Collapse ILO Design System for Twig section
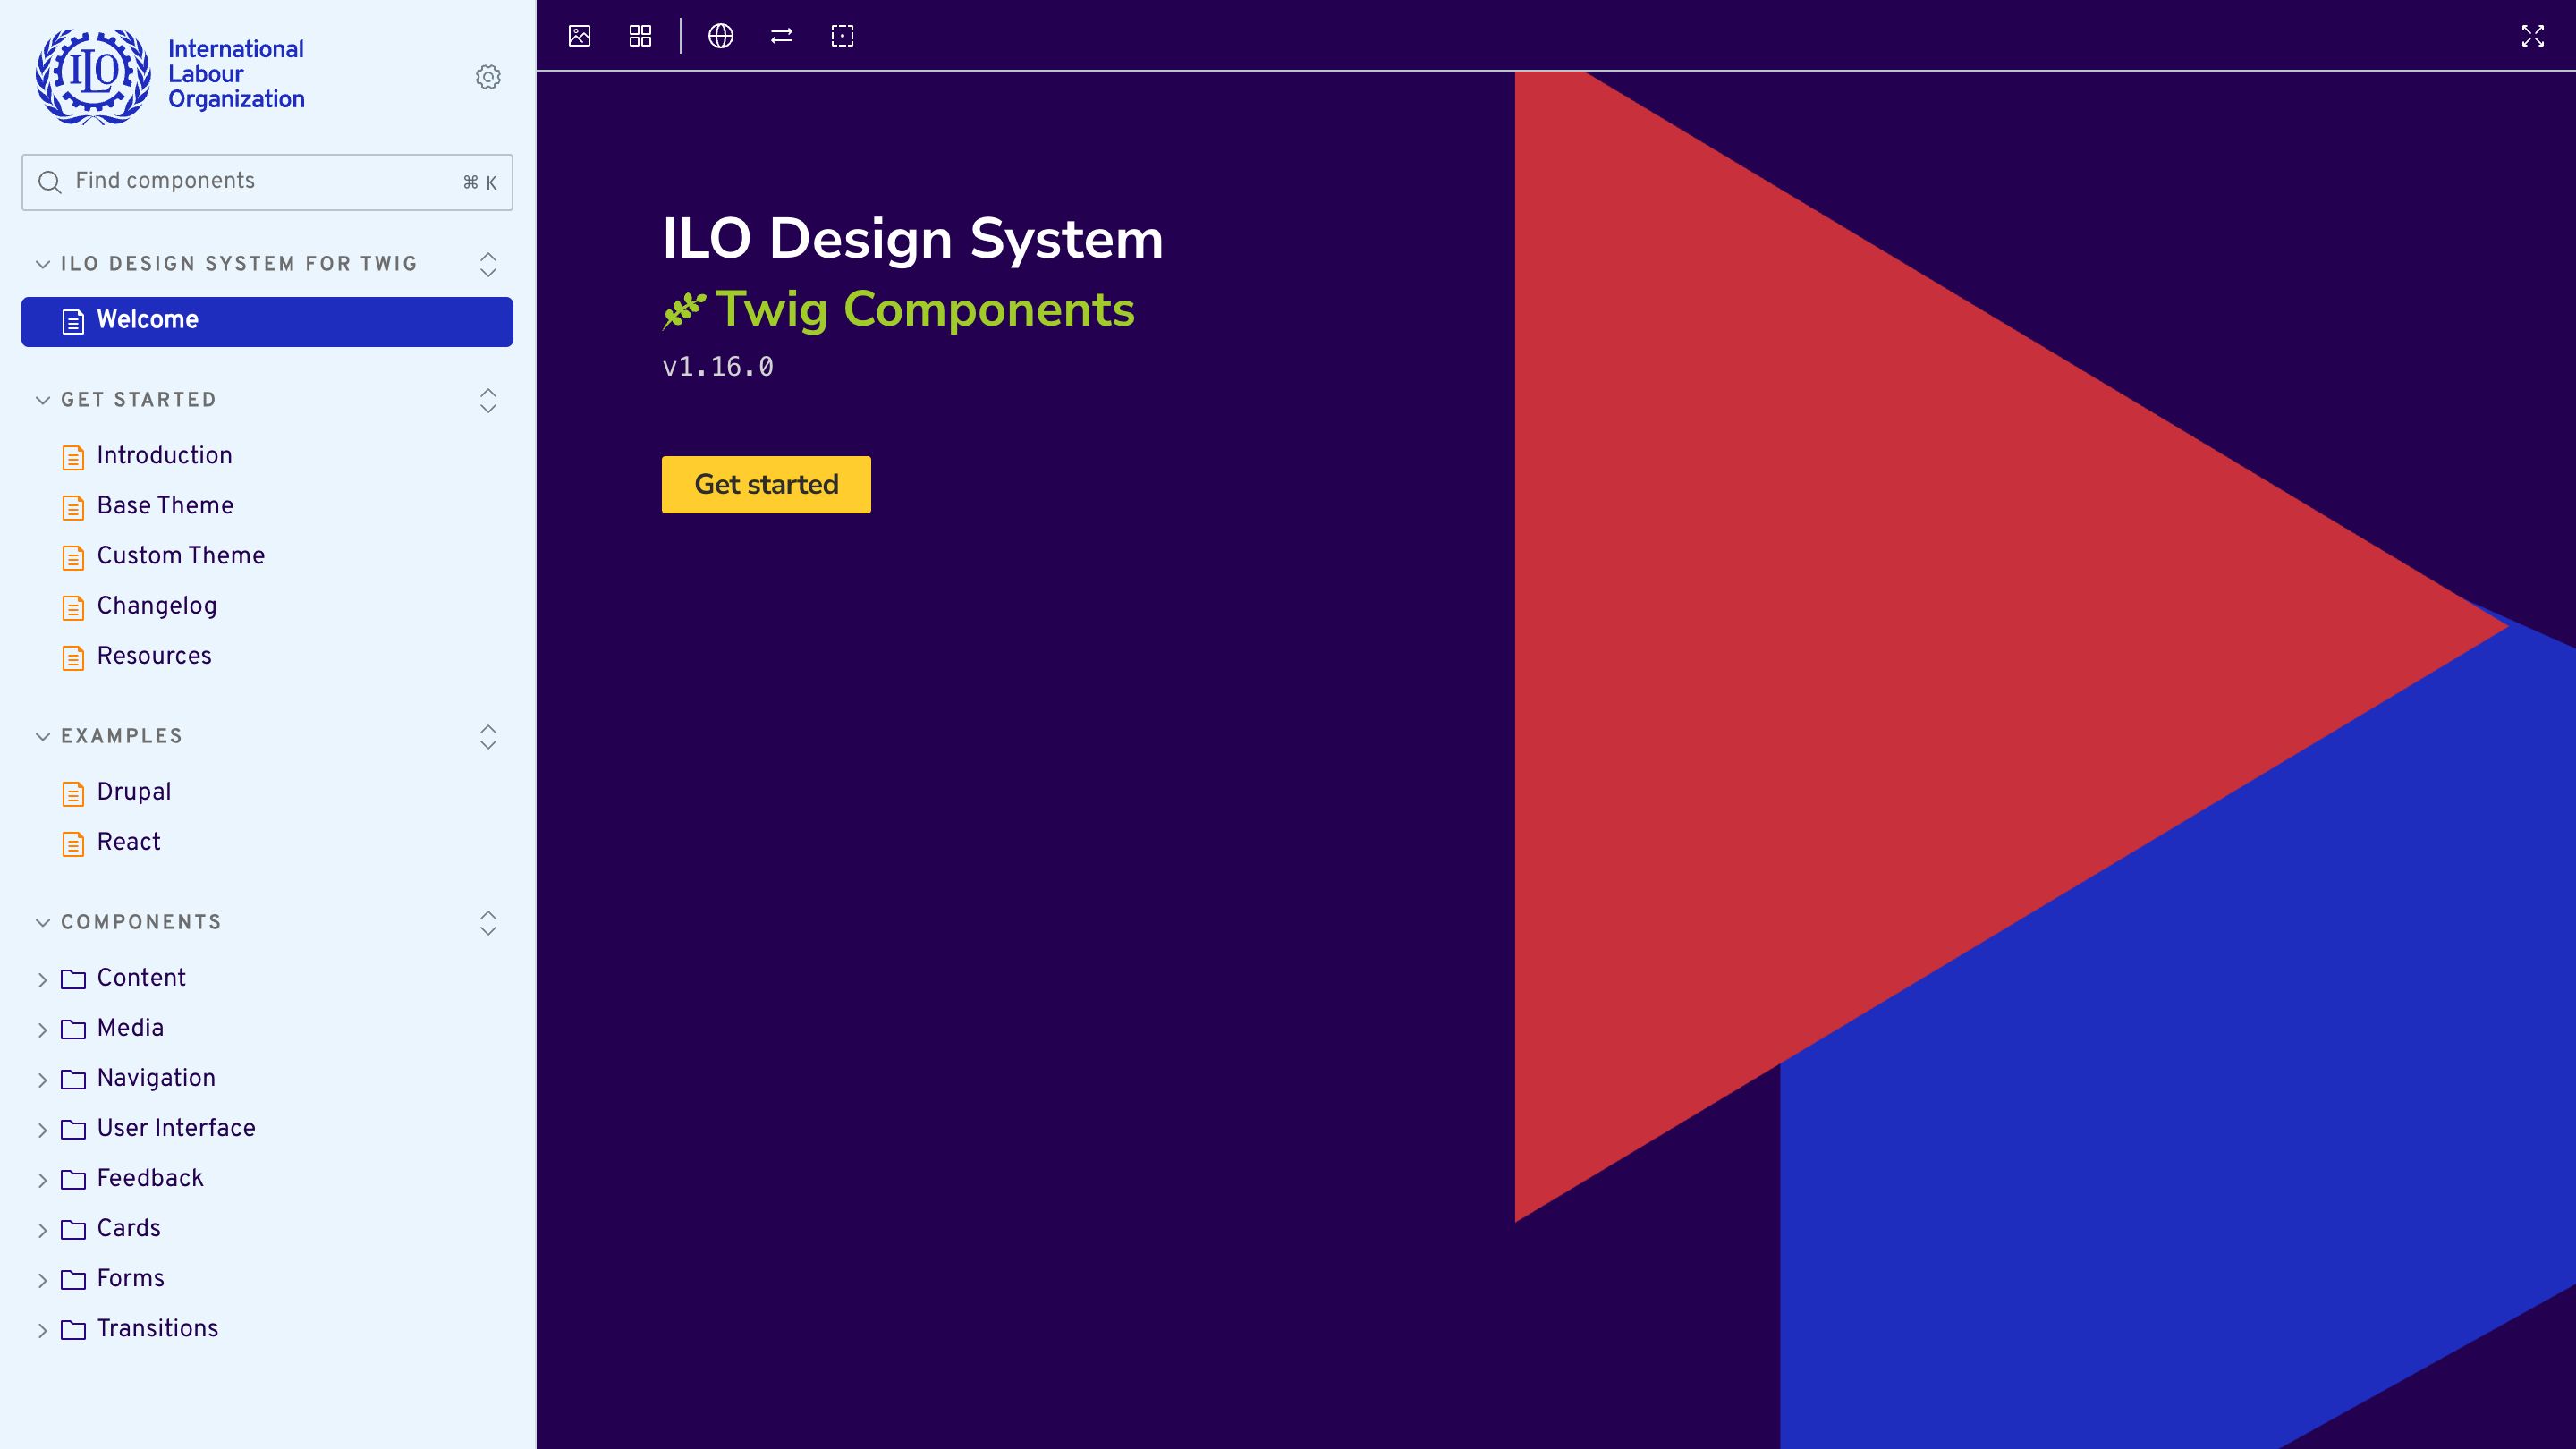2576x1449 pixels. 228,264
